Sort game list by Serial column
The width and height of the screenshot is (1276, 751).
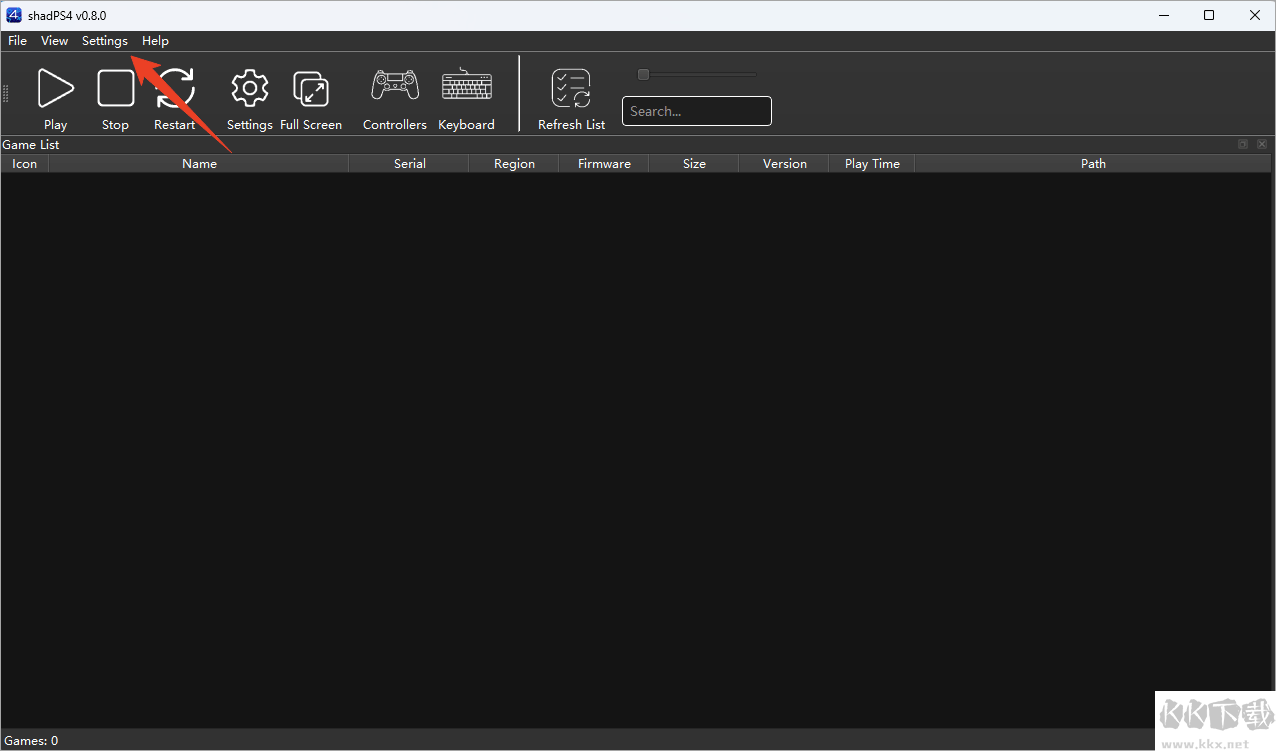pos(409,164)
